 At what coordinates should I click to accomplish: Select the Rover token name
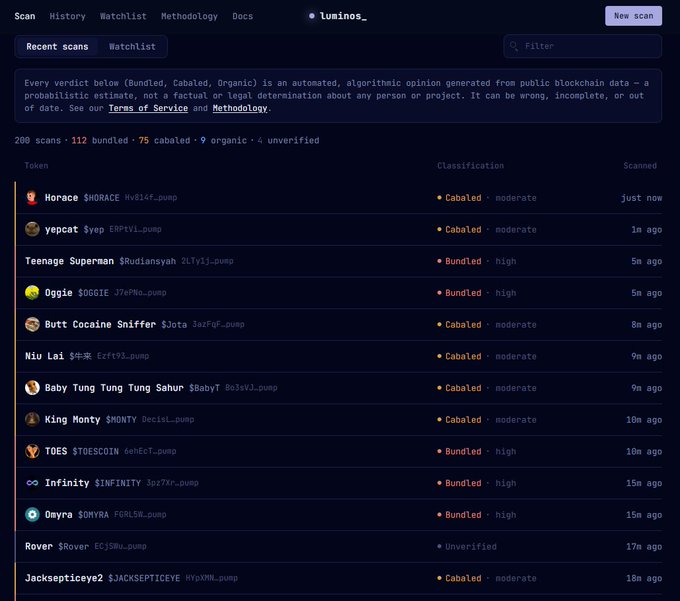[39, 546]
